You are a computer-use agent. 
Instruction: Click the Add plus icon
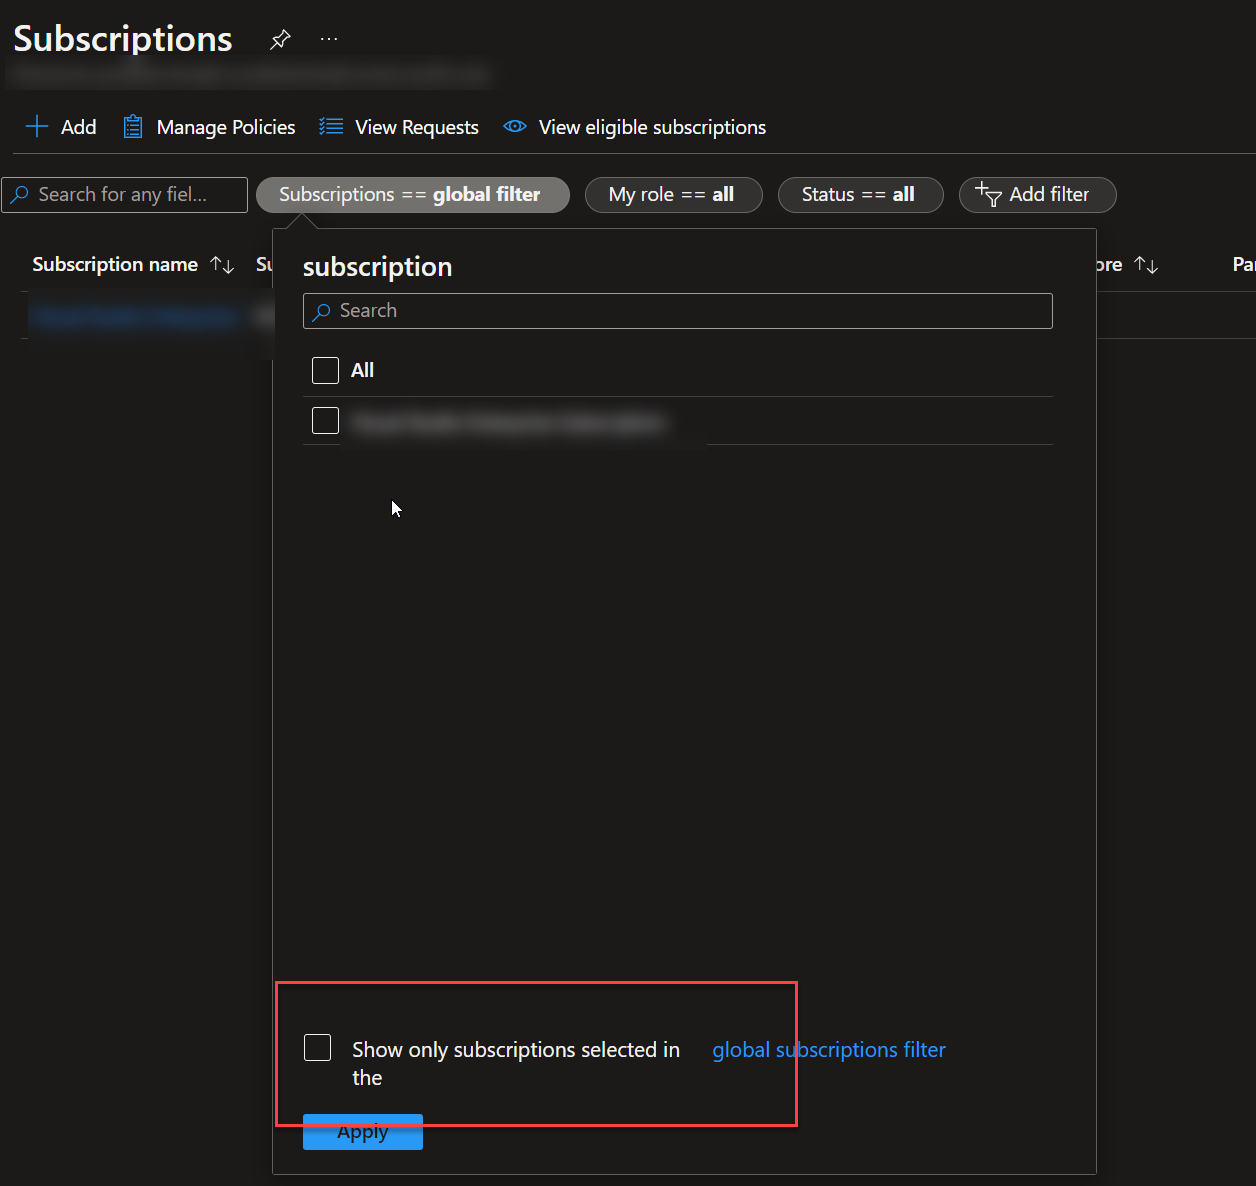coord(36,126)
